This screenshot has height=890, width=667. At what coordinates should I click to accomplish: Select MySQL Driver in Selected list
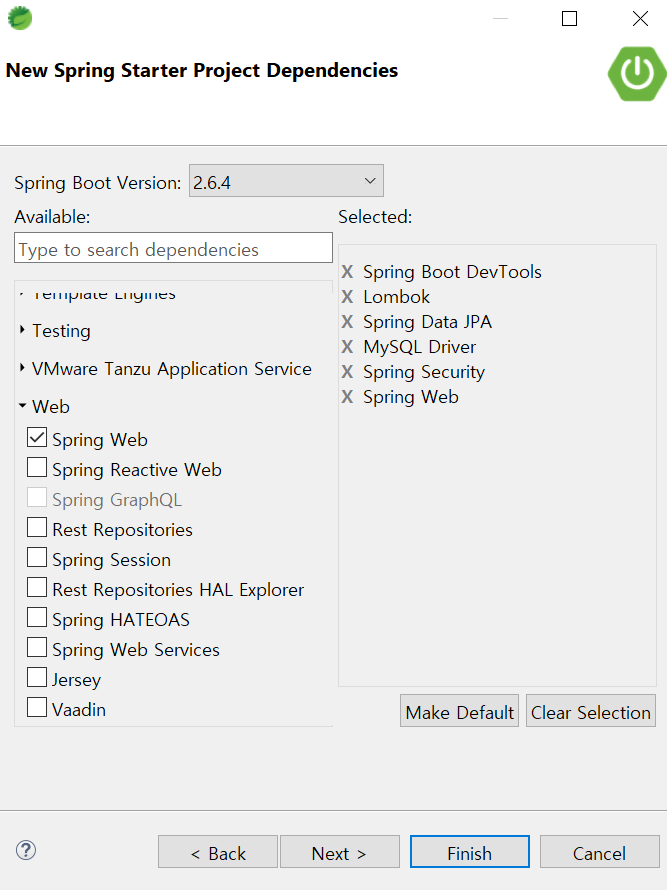pos(420,347)
